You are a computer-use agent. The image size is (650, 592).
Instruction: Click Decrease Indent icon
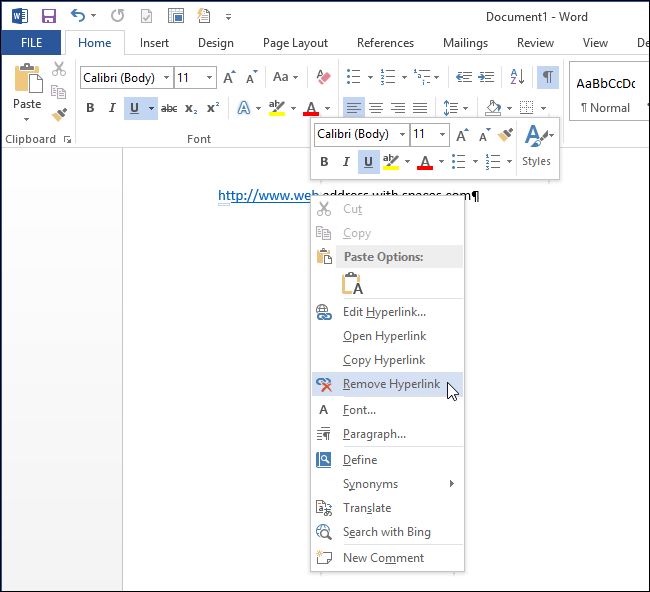click(463, 77)
